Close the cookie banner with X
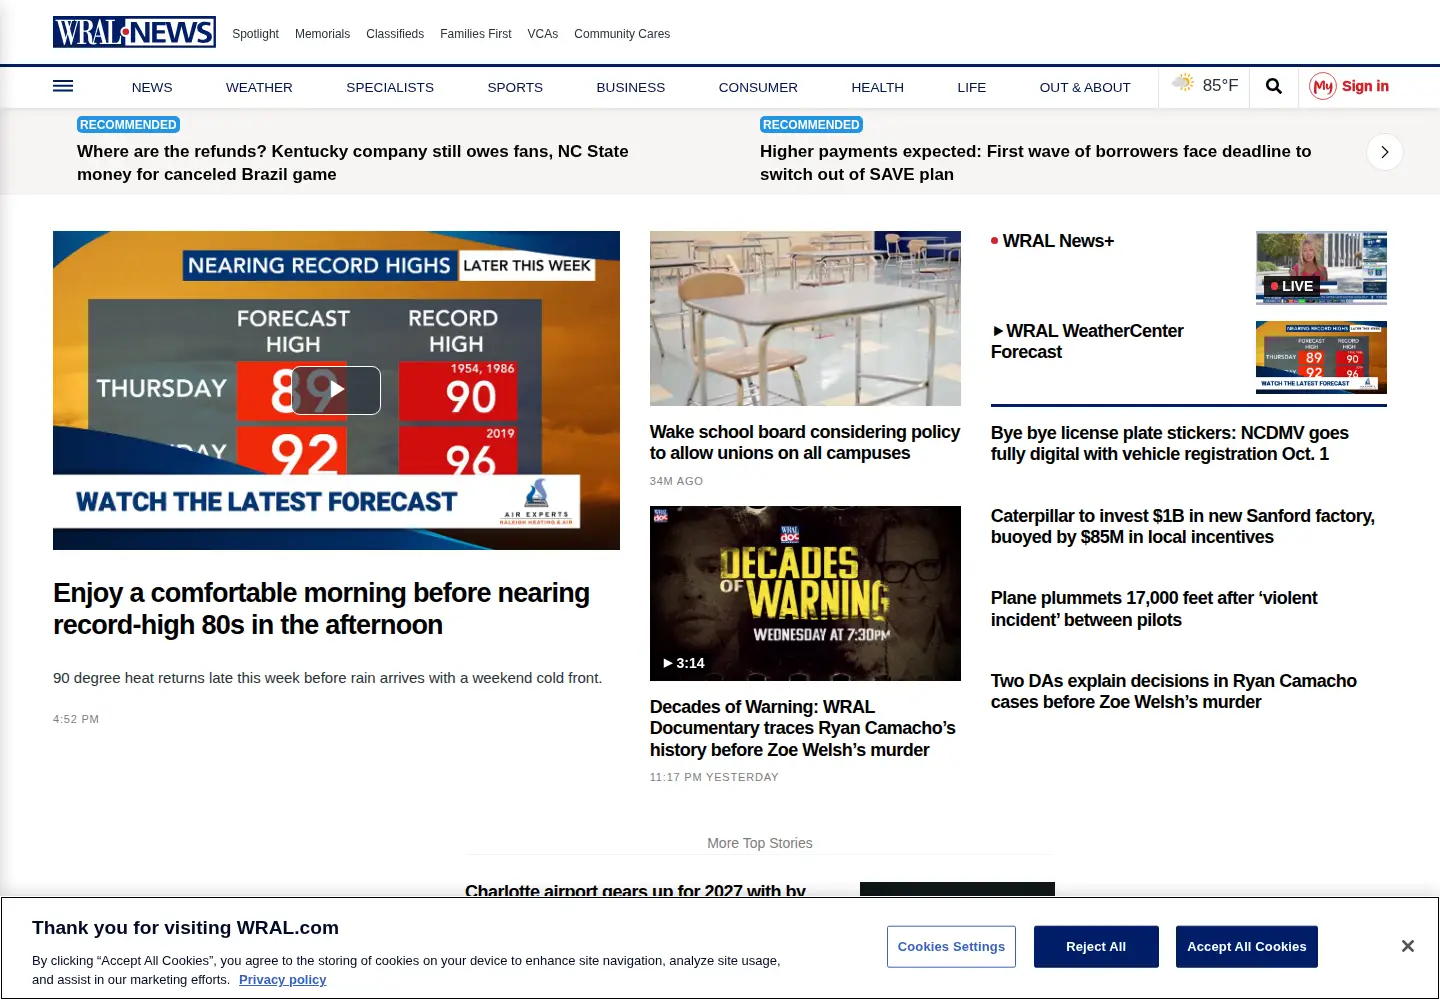The width and height of the screenshot is (1440, 1000). 1407,946
